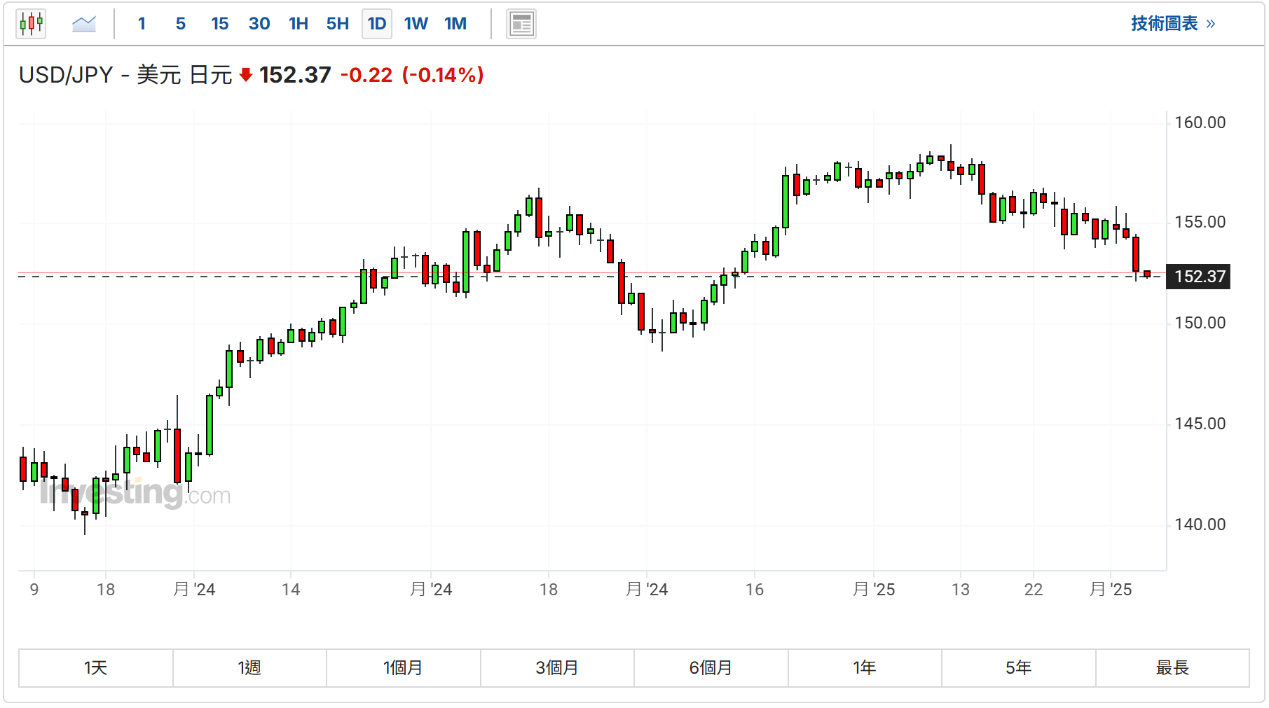1269x708 pixels.
Task: Select the candlestick chart type icon
Action: pyautogui.click(x=31, y=23)
